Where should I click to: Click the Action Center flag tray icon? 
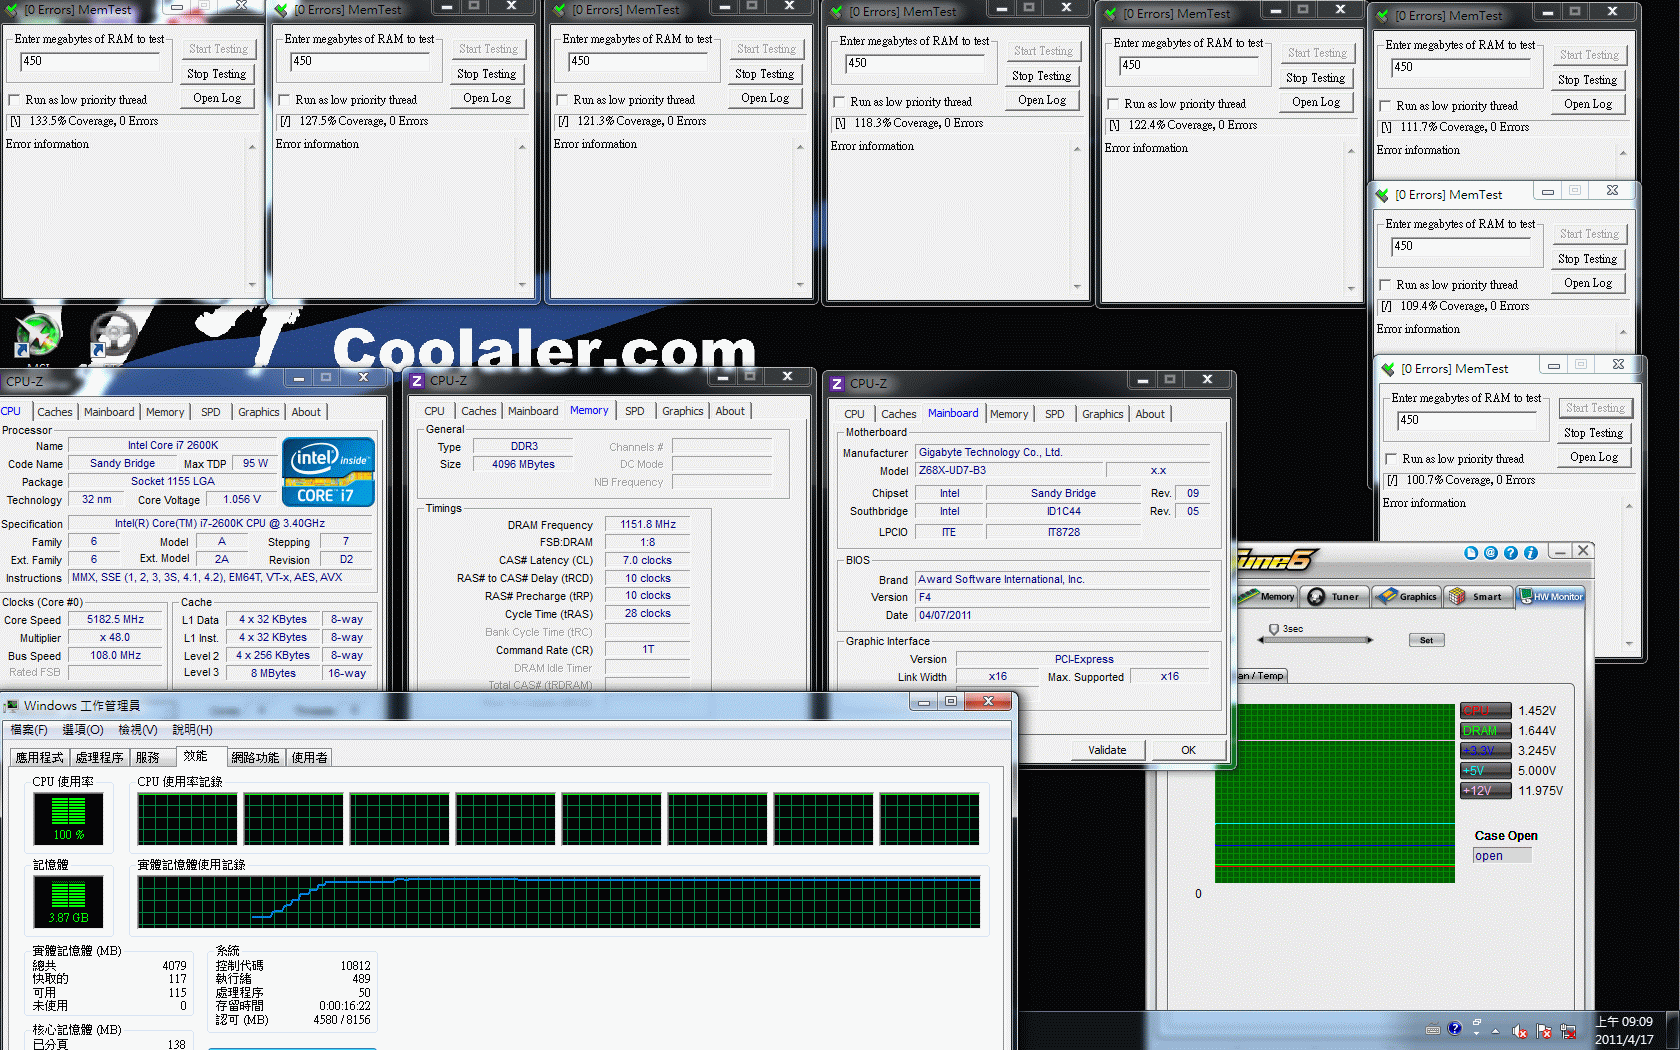[1544, 1031]
